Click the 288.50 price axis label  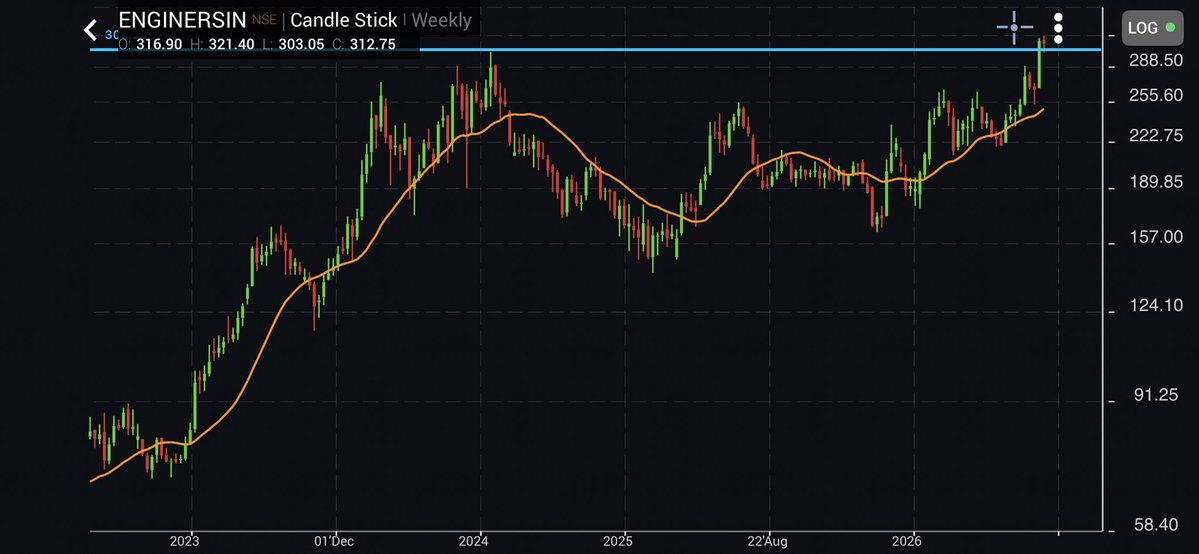[1156, 60]
